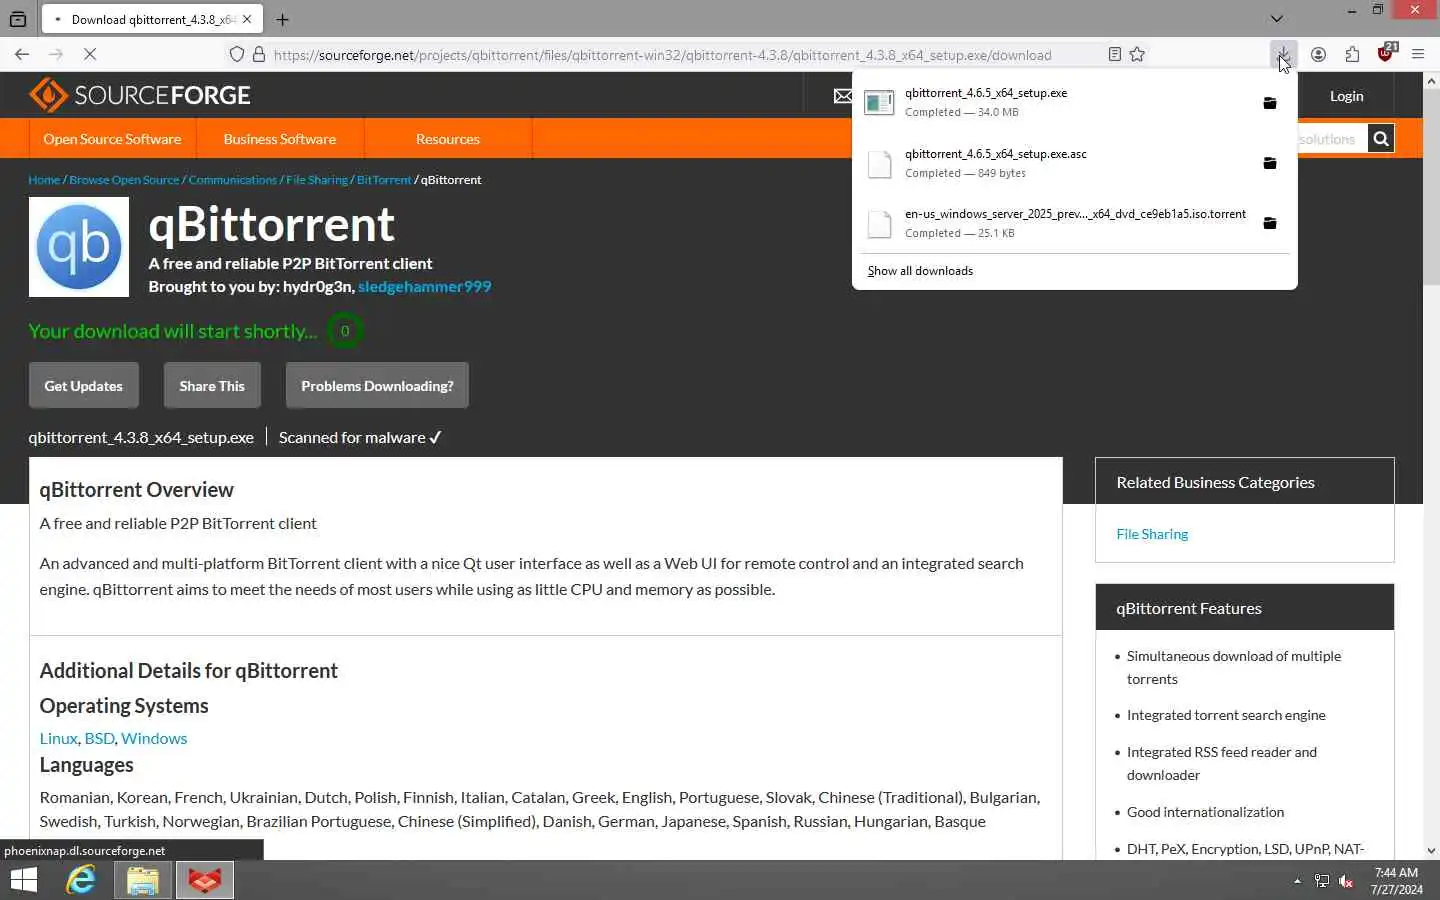Open the Open Source Software menu
Image resolution: width=1440 pixels, height=900 pixels.
pos(112,139)
